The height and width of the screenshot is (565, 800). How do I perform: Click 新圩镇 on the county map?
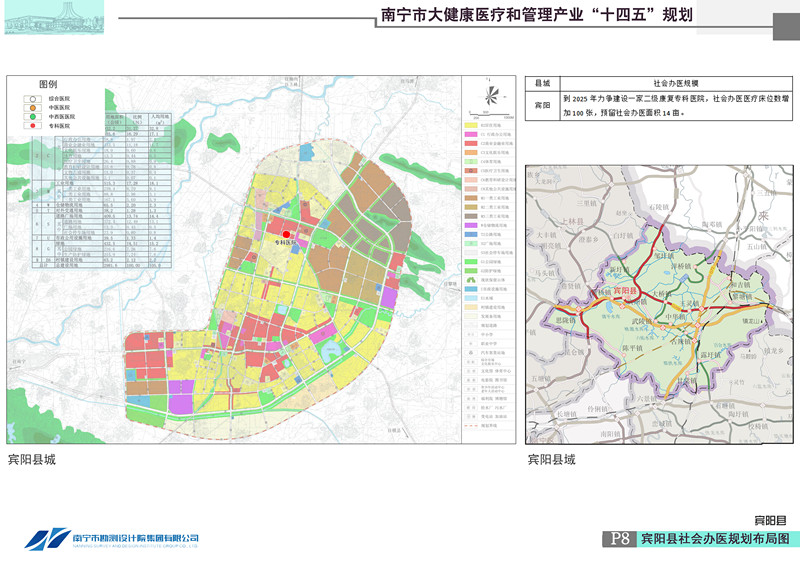[619, 269]
